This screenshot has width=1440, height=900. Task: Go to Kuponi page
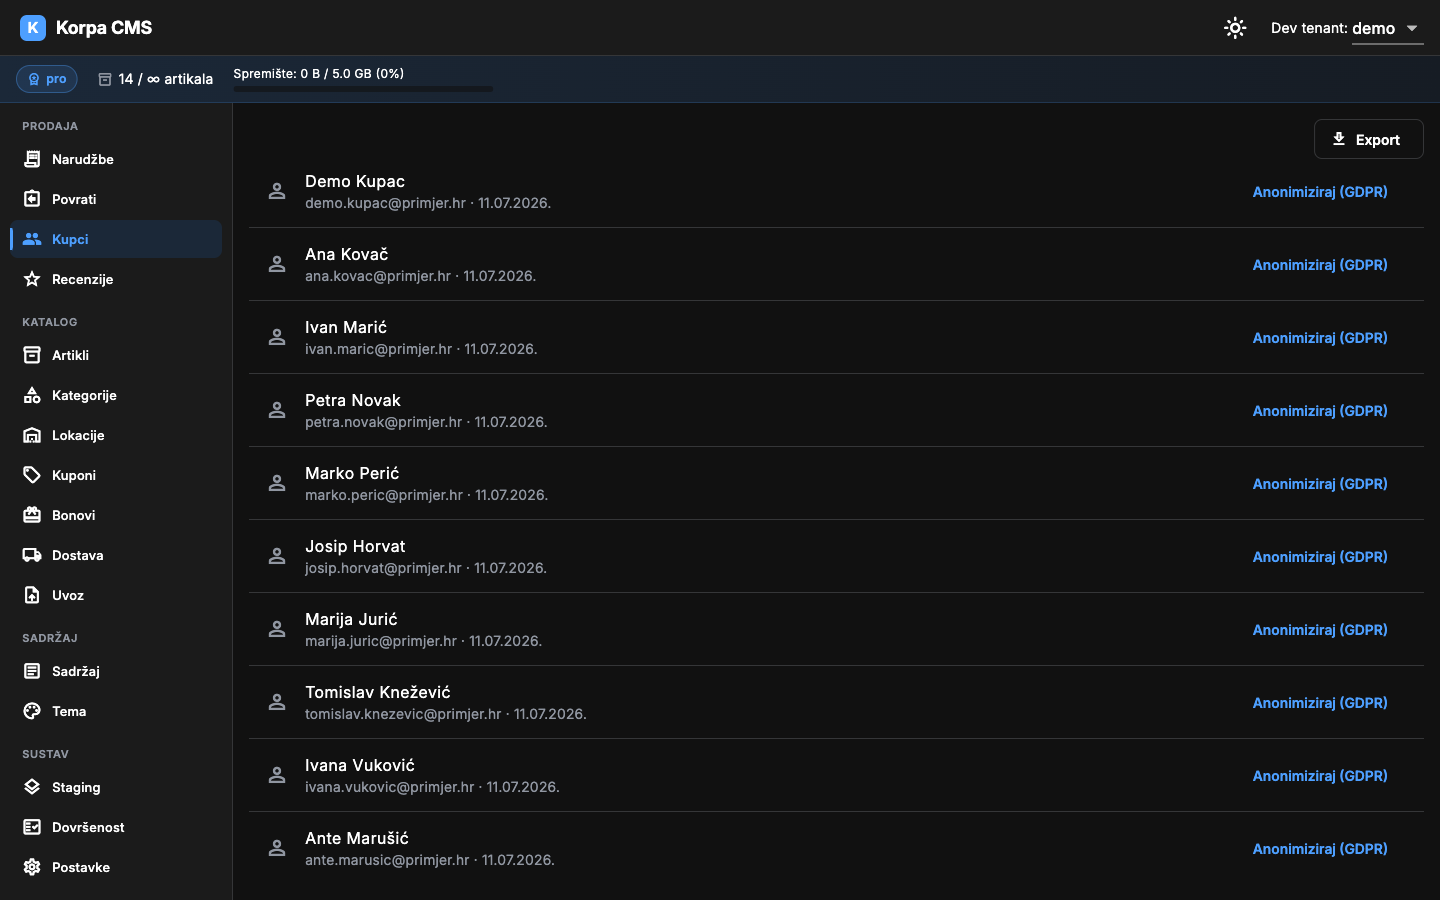point(116,475)
